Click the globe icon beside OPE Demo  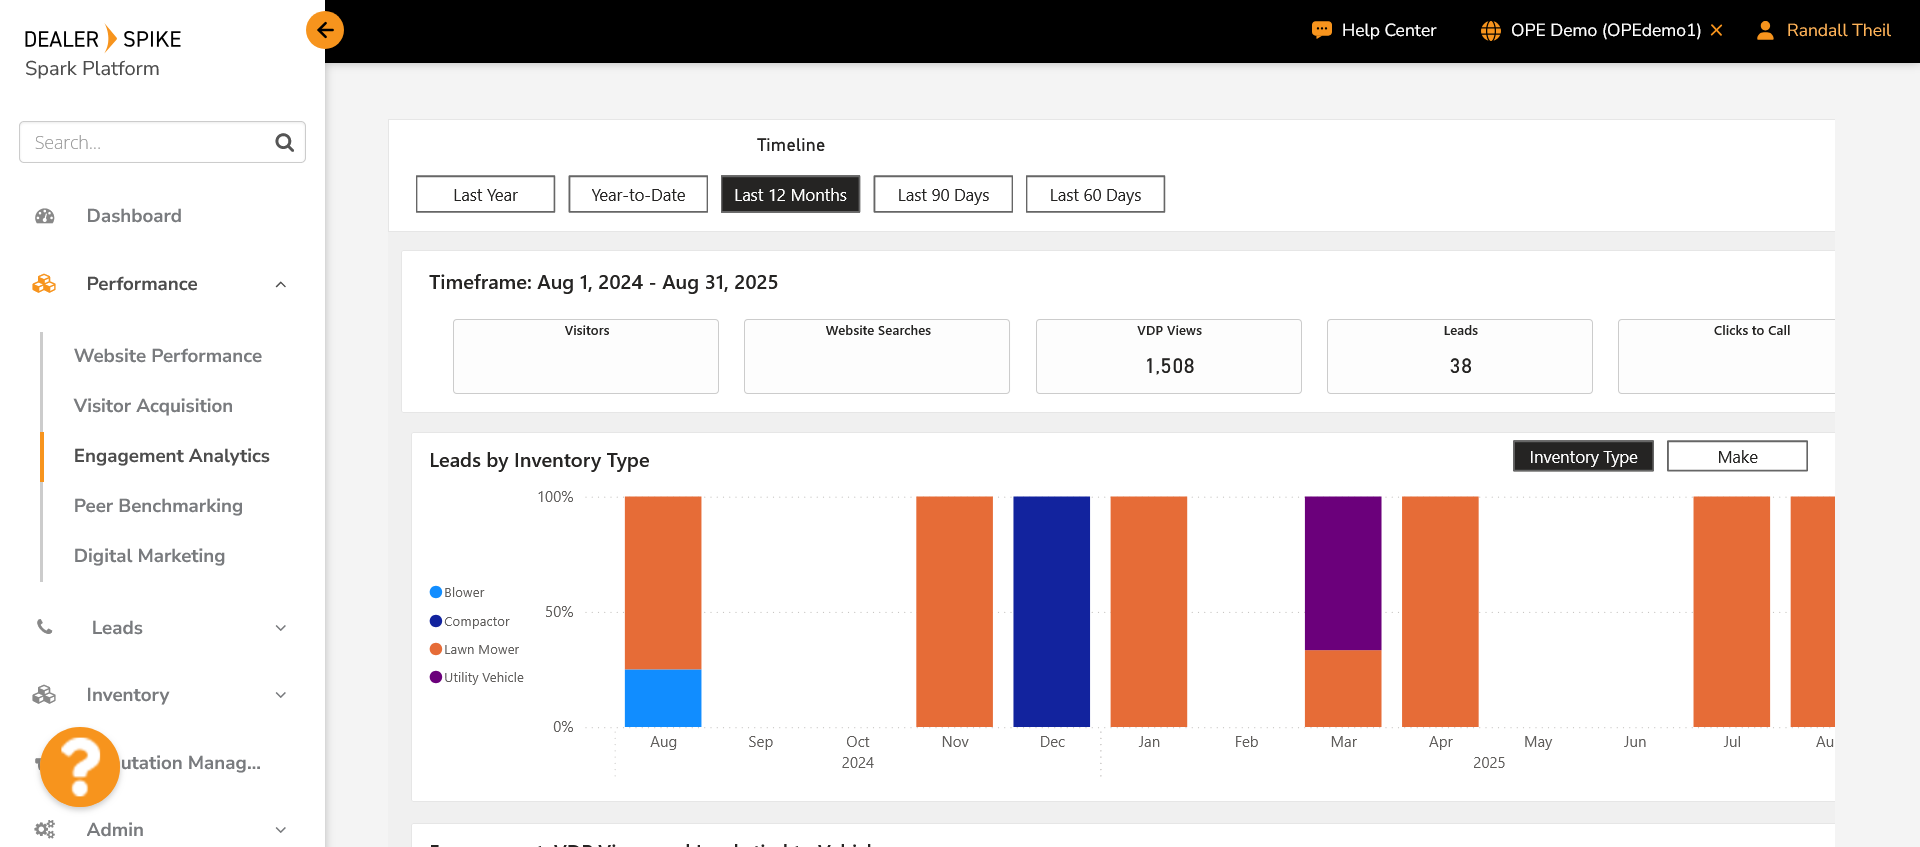tap(1490, 30)
